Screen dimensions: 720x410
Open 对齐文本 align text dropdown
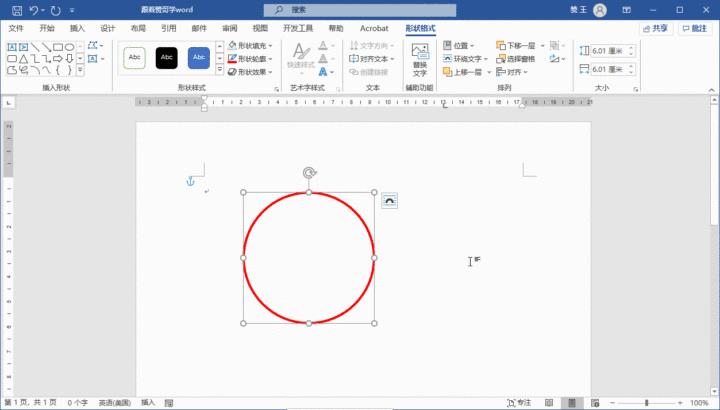click(372, 59)
